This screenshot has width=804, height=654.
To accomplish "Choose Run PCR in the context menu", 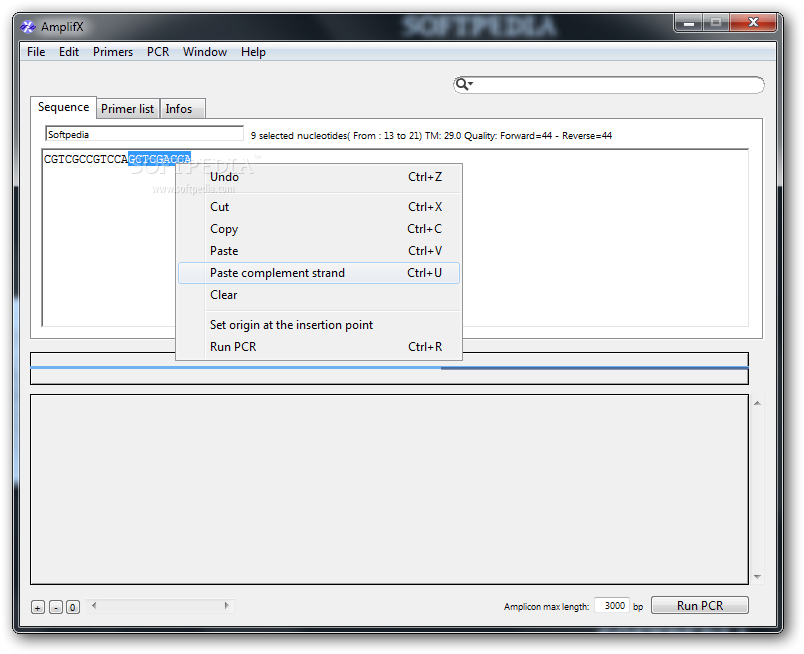I will pos(318,347).
